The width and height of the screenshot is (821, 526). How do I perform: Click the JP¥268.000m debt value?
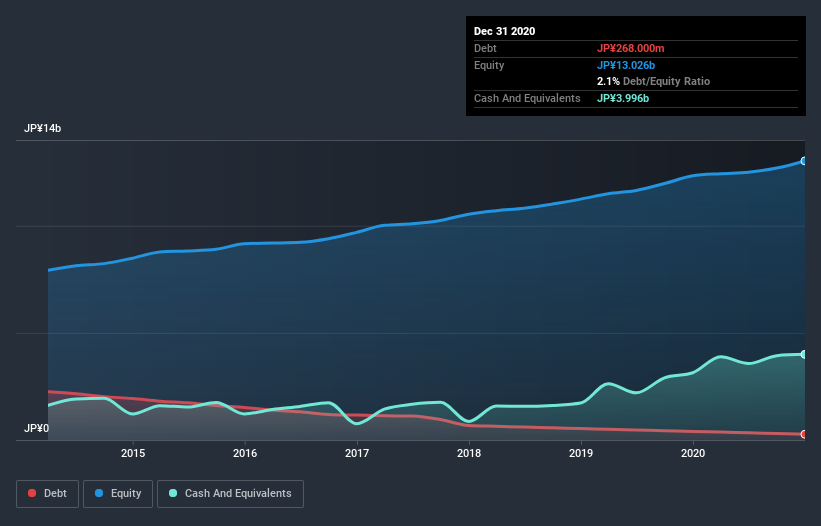coord(630,48)
